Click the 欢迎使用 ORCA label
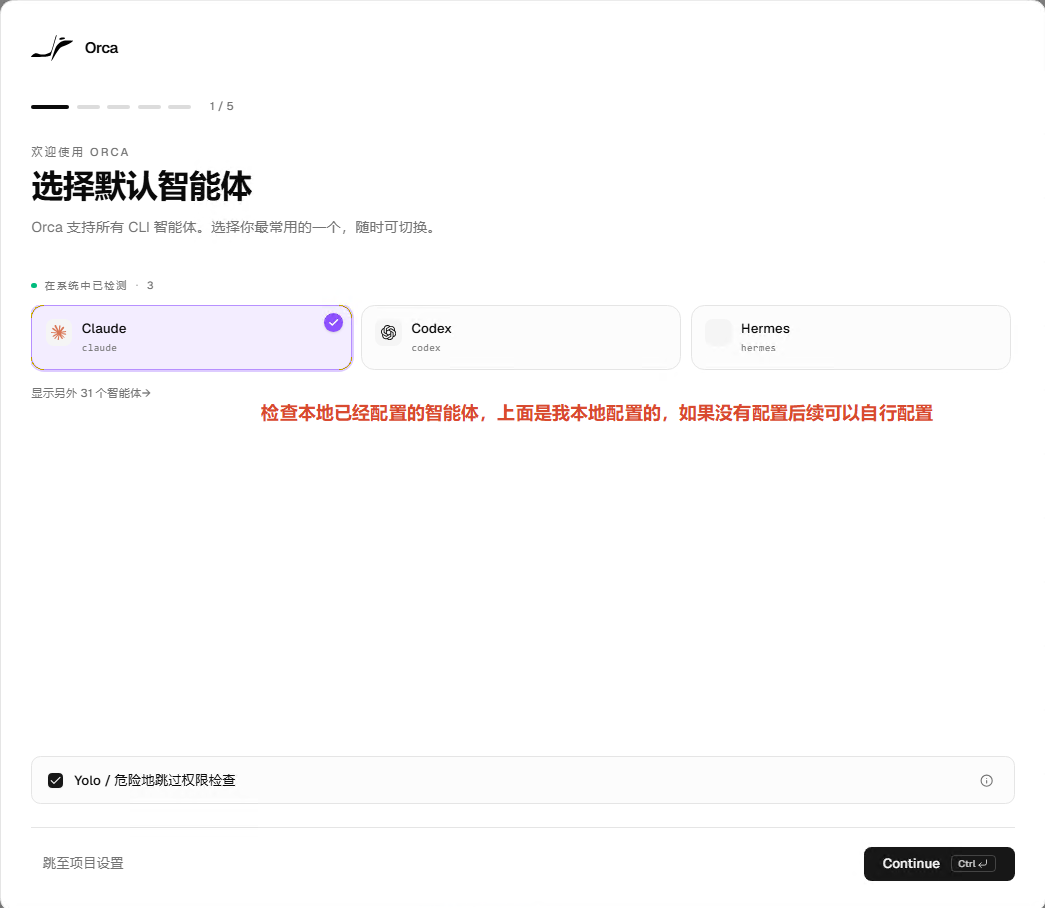This screenshot has height=908, width=1045. coord(80,152)
